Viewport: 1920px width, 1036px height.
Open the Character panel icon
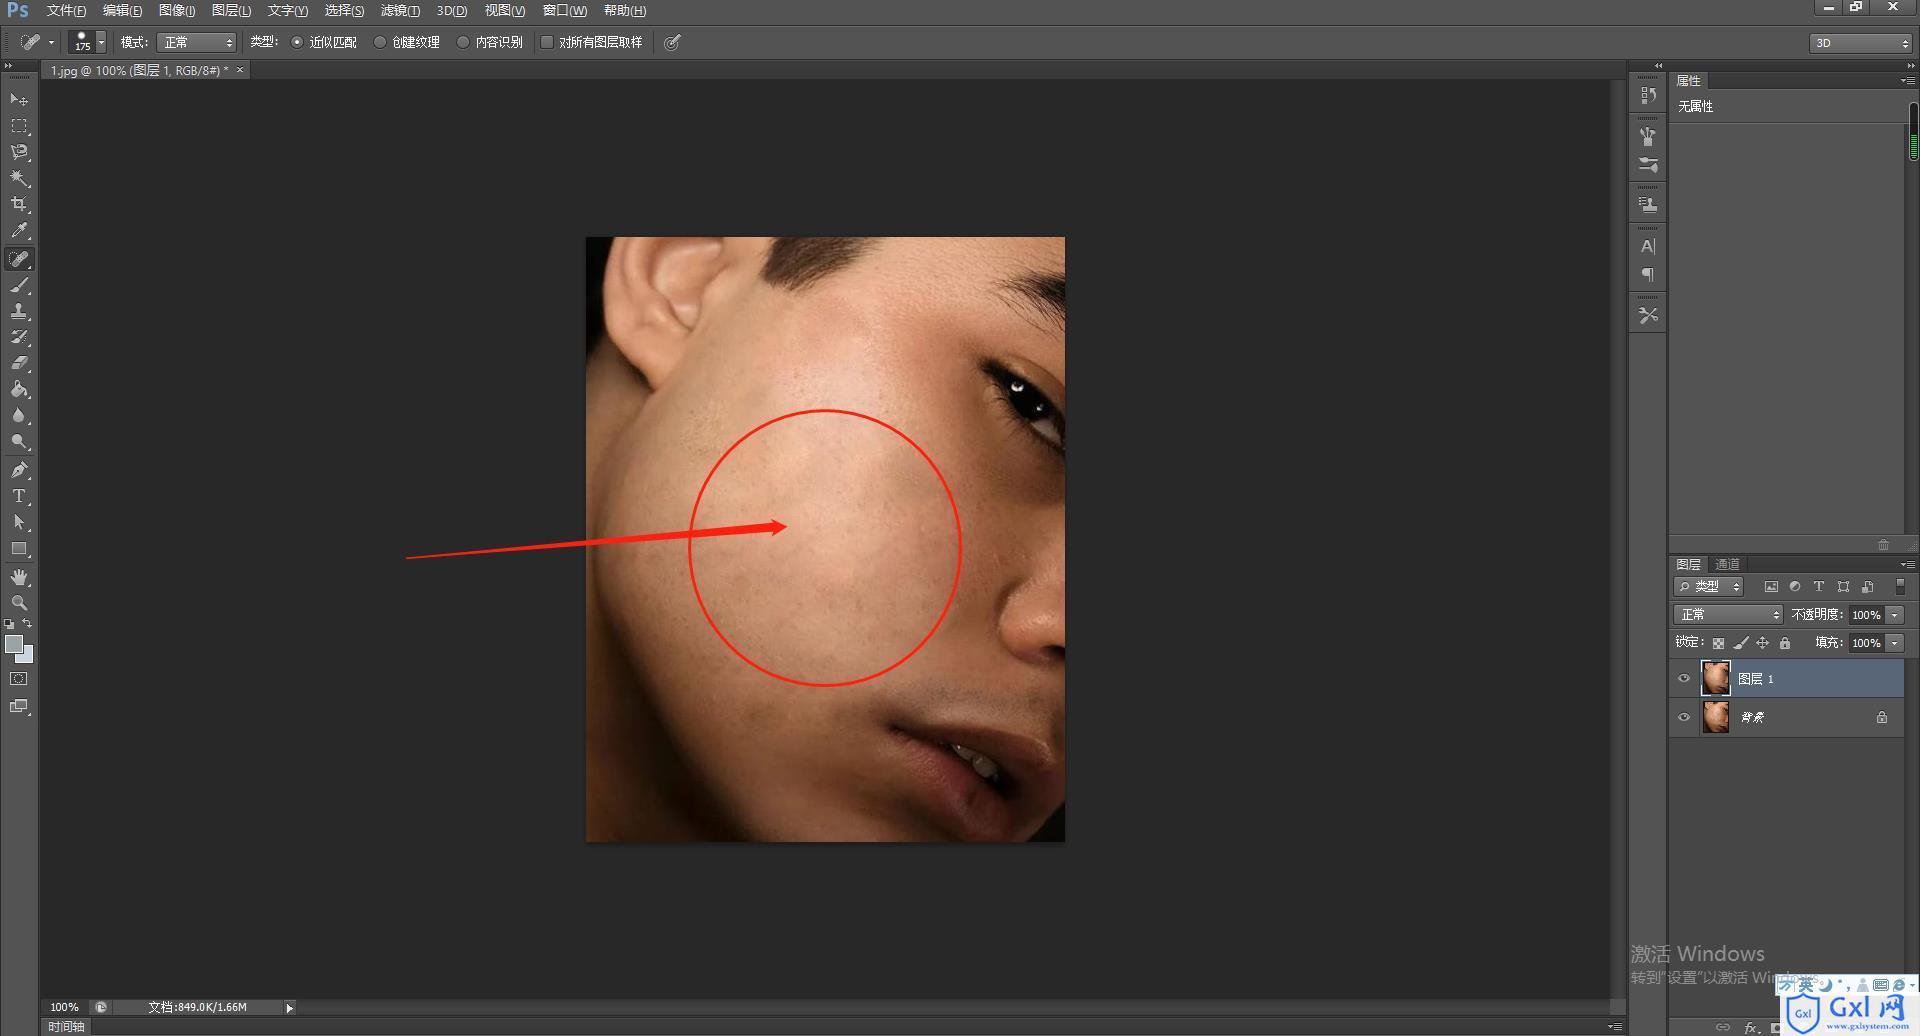click(1648, 246)
